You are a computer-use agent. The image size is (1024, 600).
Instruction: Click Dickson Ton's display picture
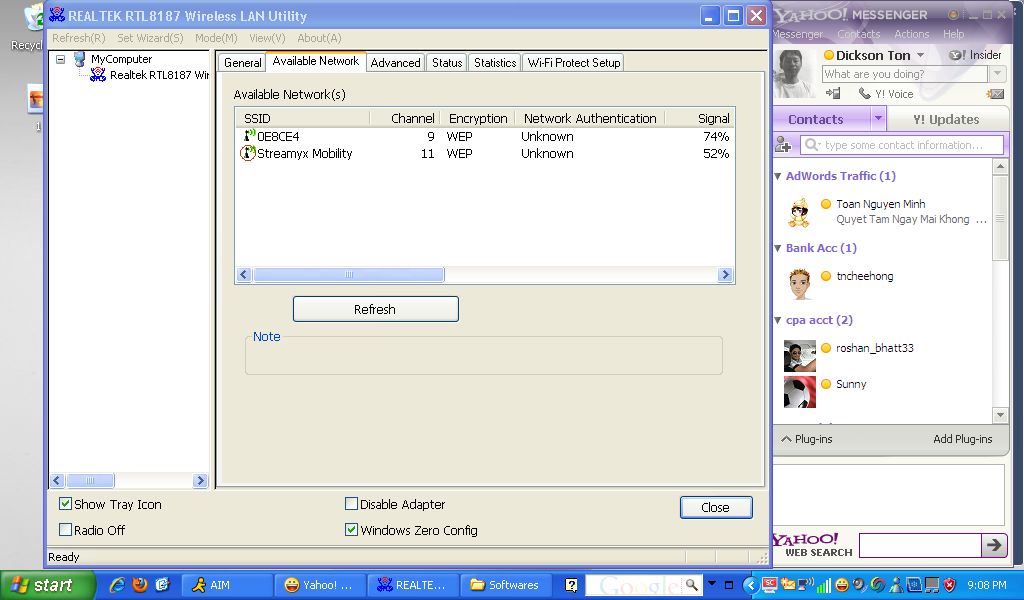(795, 74)
